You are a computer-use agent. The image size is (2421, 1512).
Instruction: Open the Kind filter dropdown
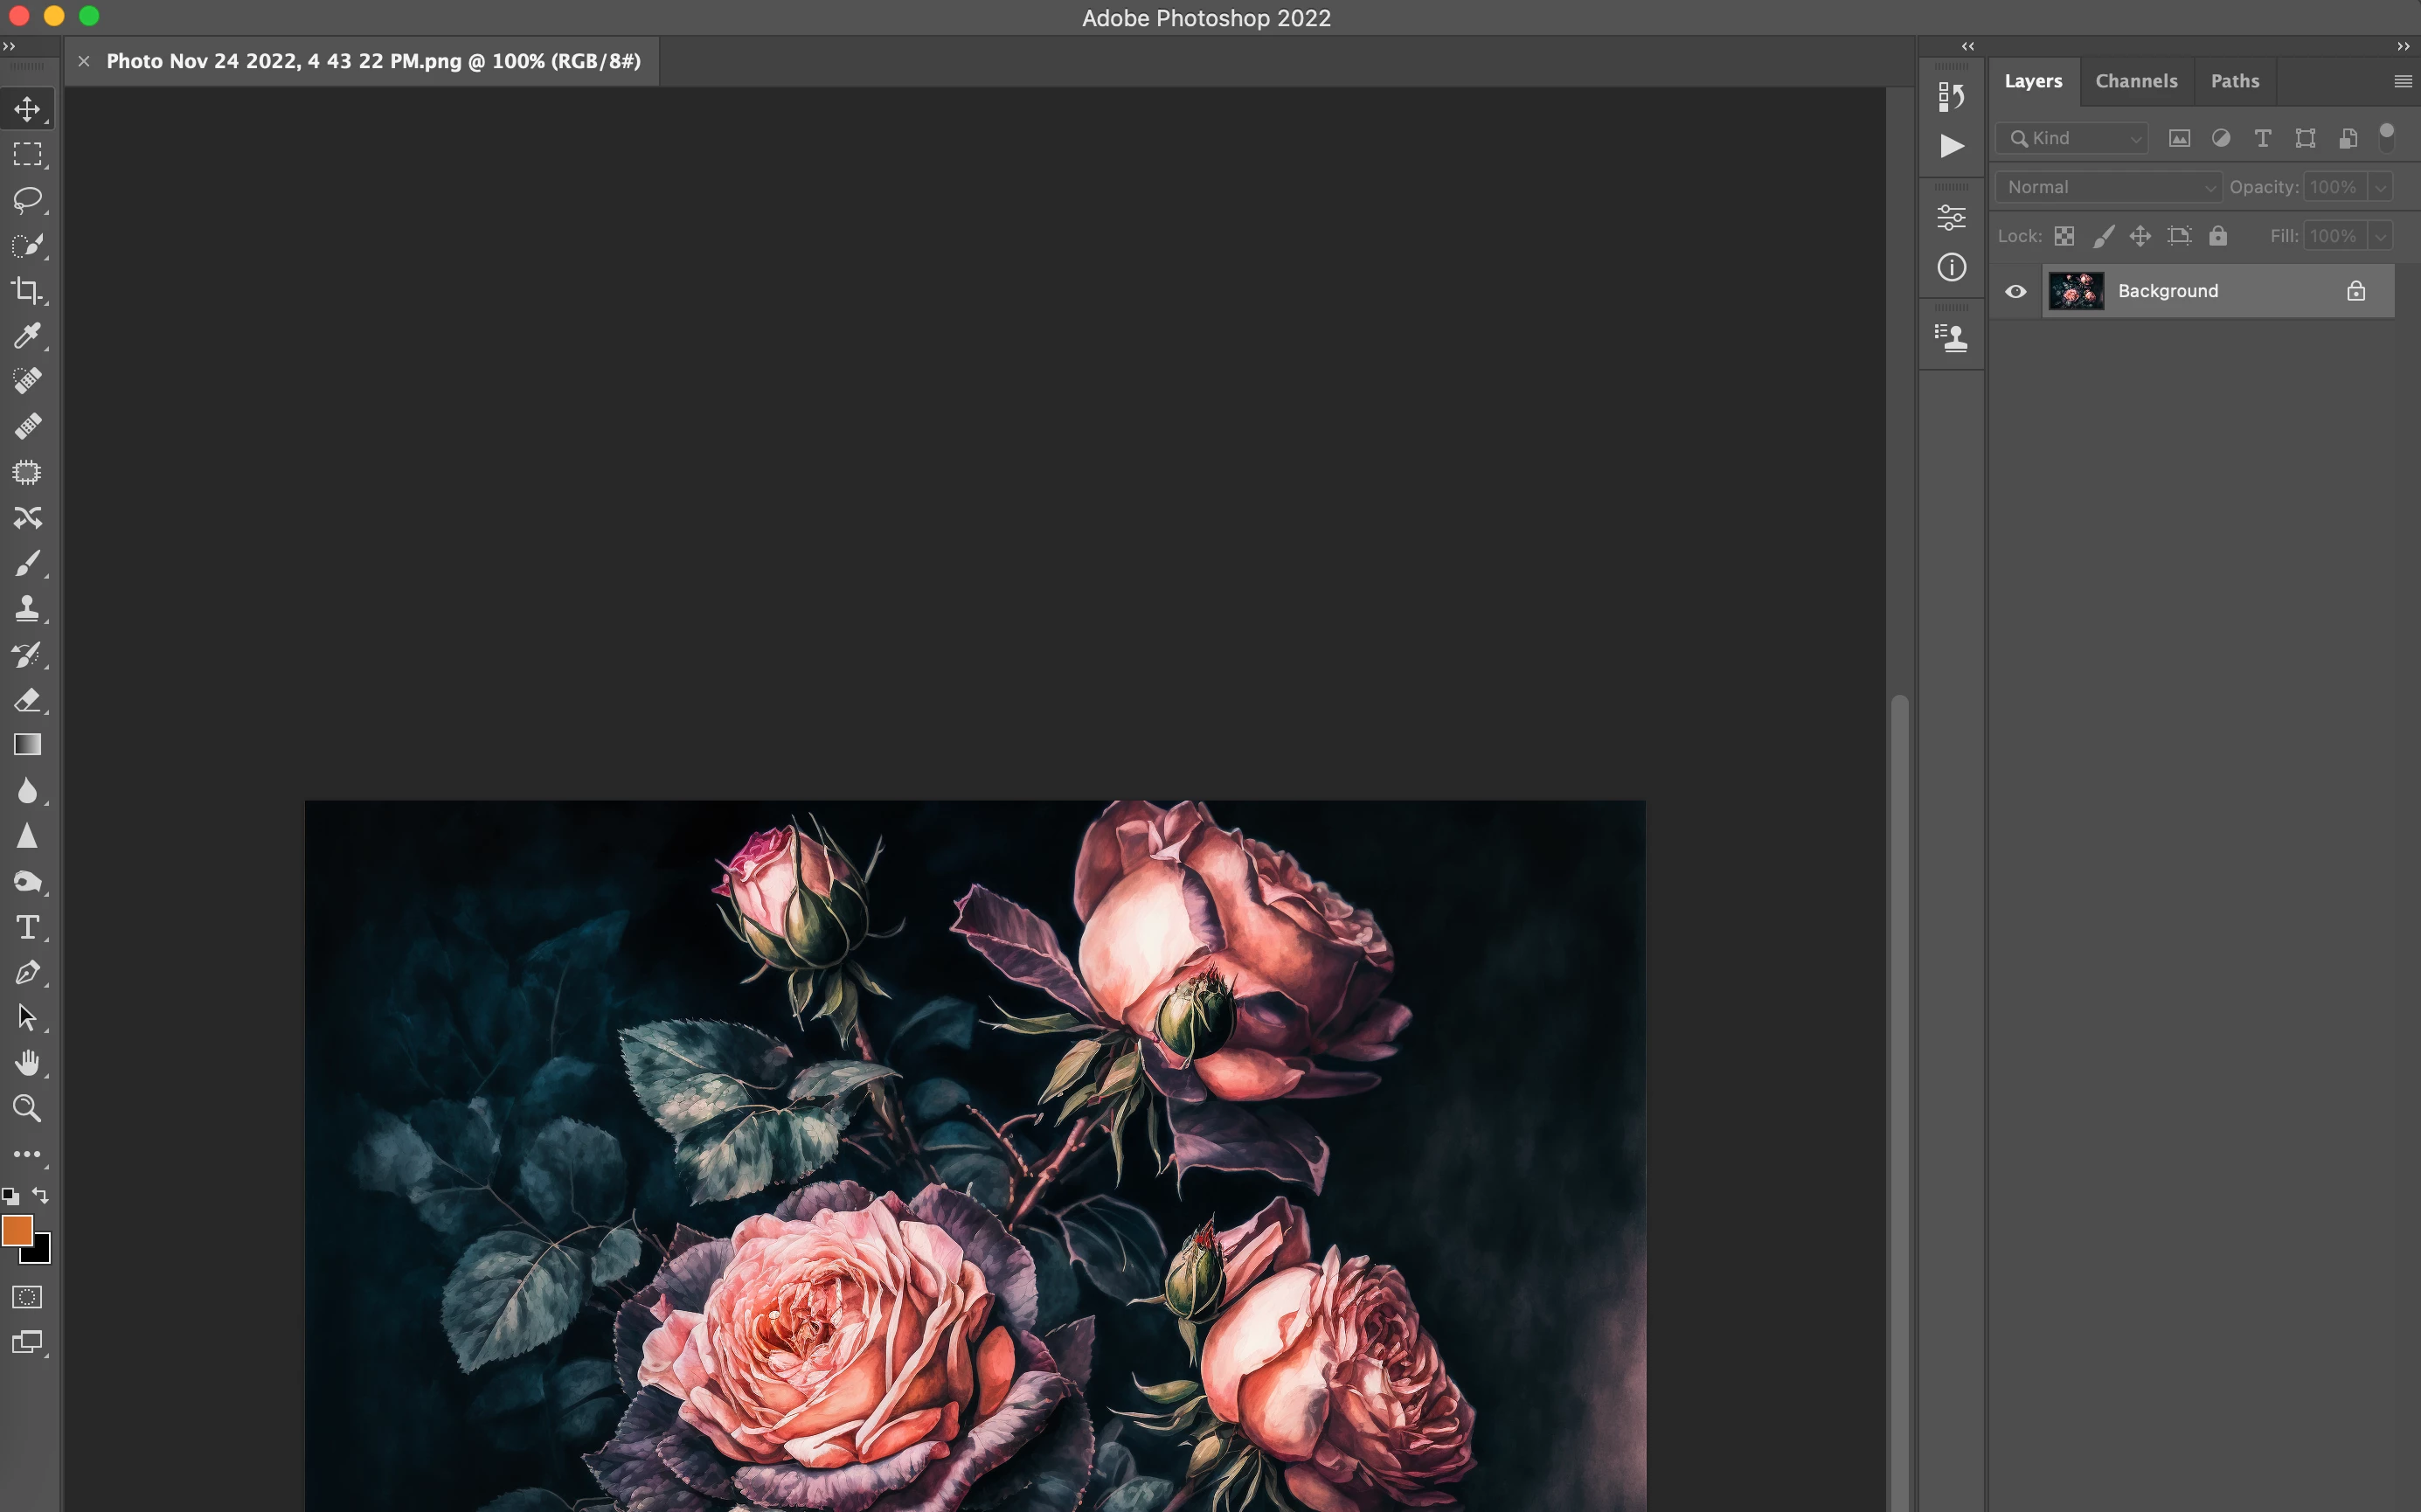tap(2072, 138)
